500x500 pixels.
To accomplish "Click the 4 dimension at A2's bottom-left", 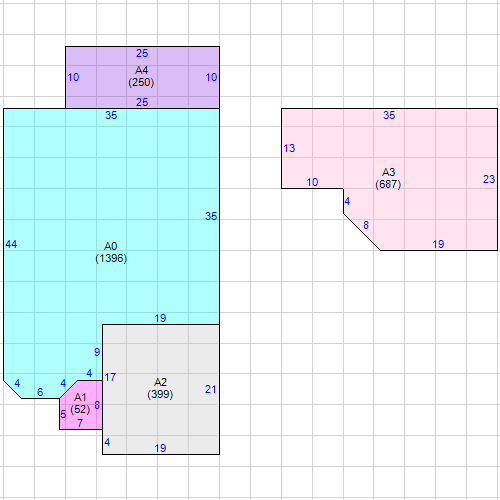I will (x=107, y=442).
